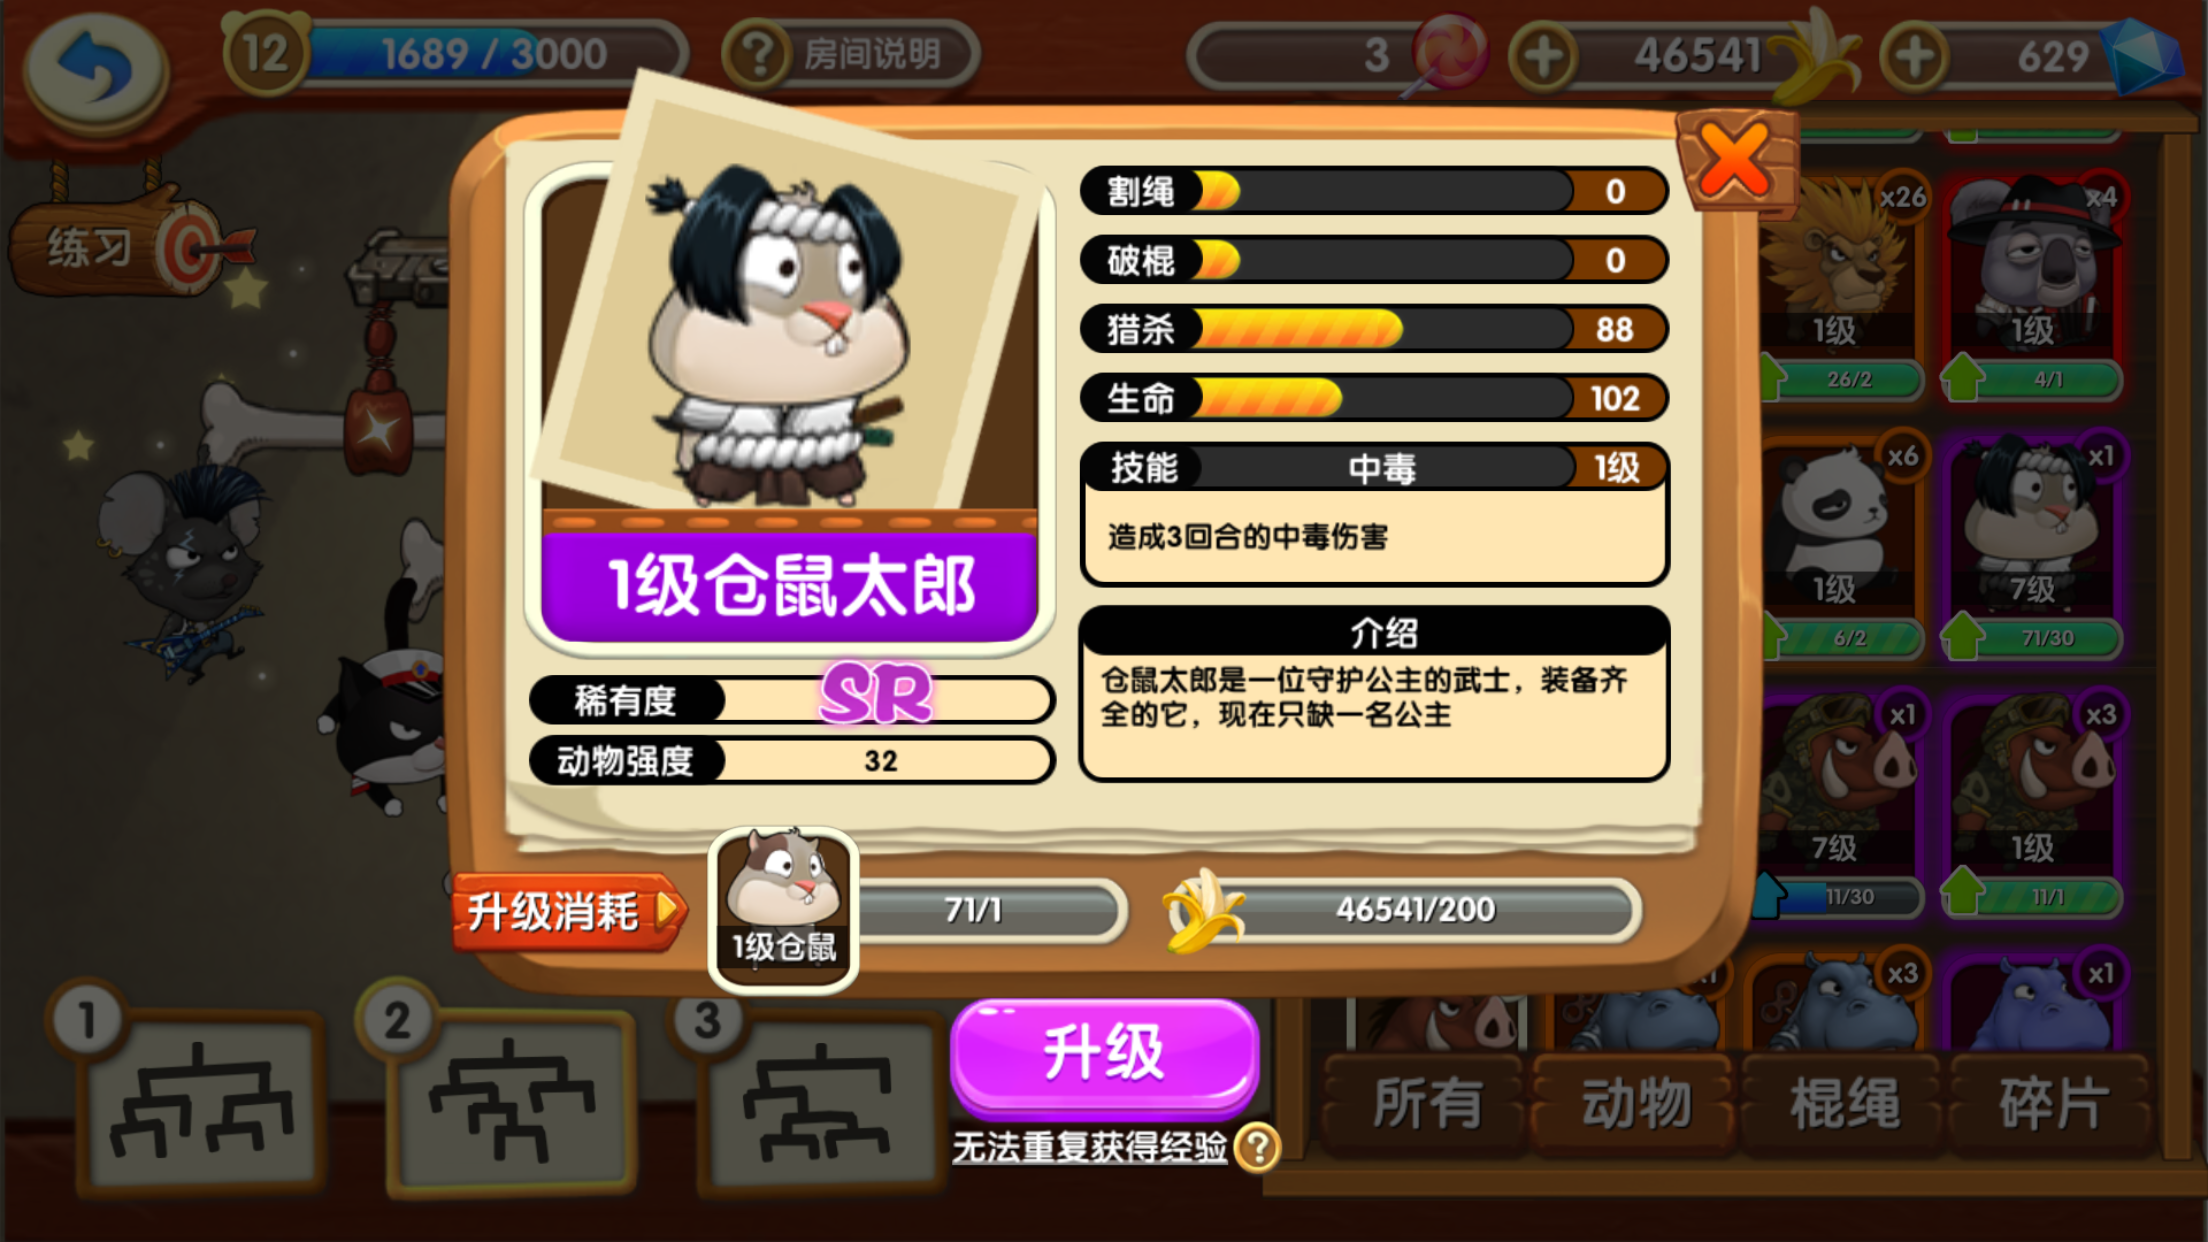Click the 练习 practice target sign
The width and height of the screenshot is (2208, 1242).
[x=130, y=245]
